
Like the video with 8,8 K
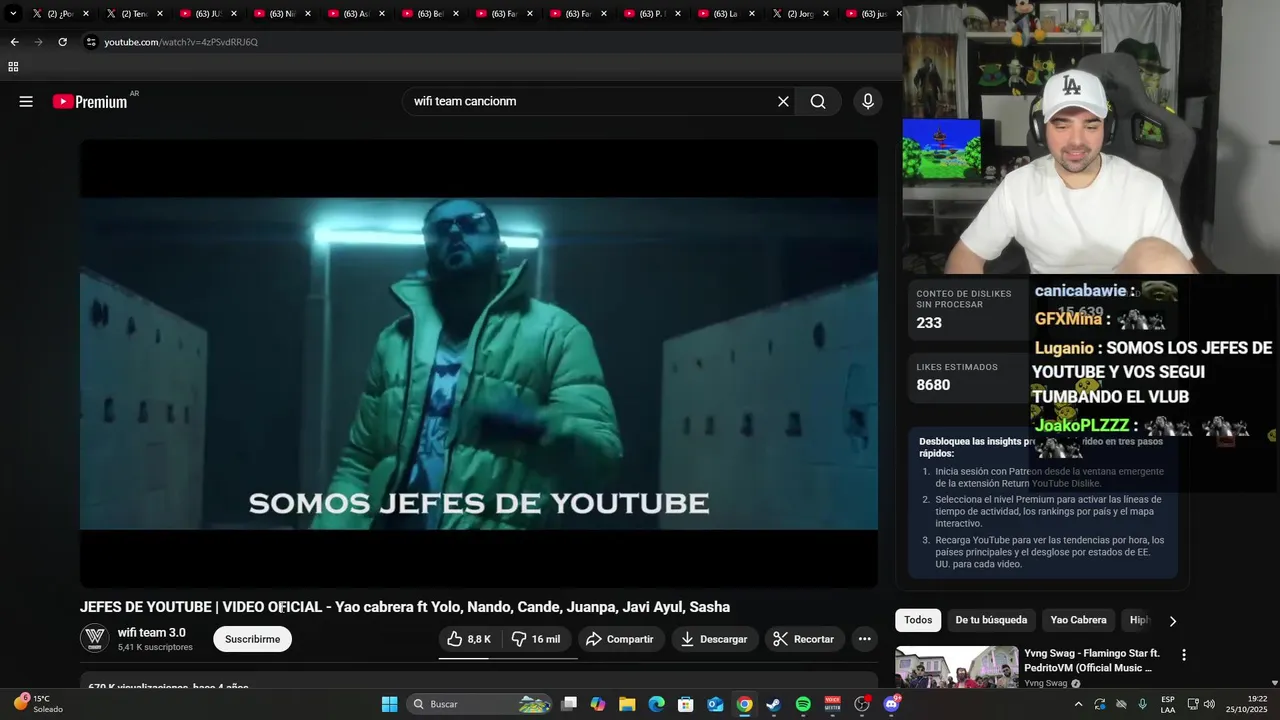pyautogui.click(x=469, y=639)
